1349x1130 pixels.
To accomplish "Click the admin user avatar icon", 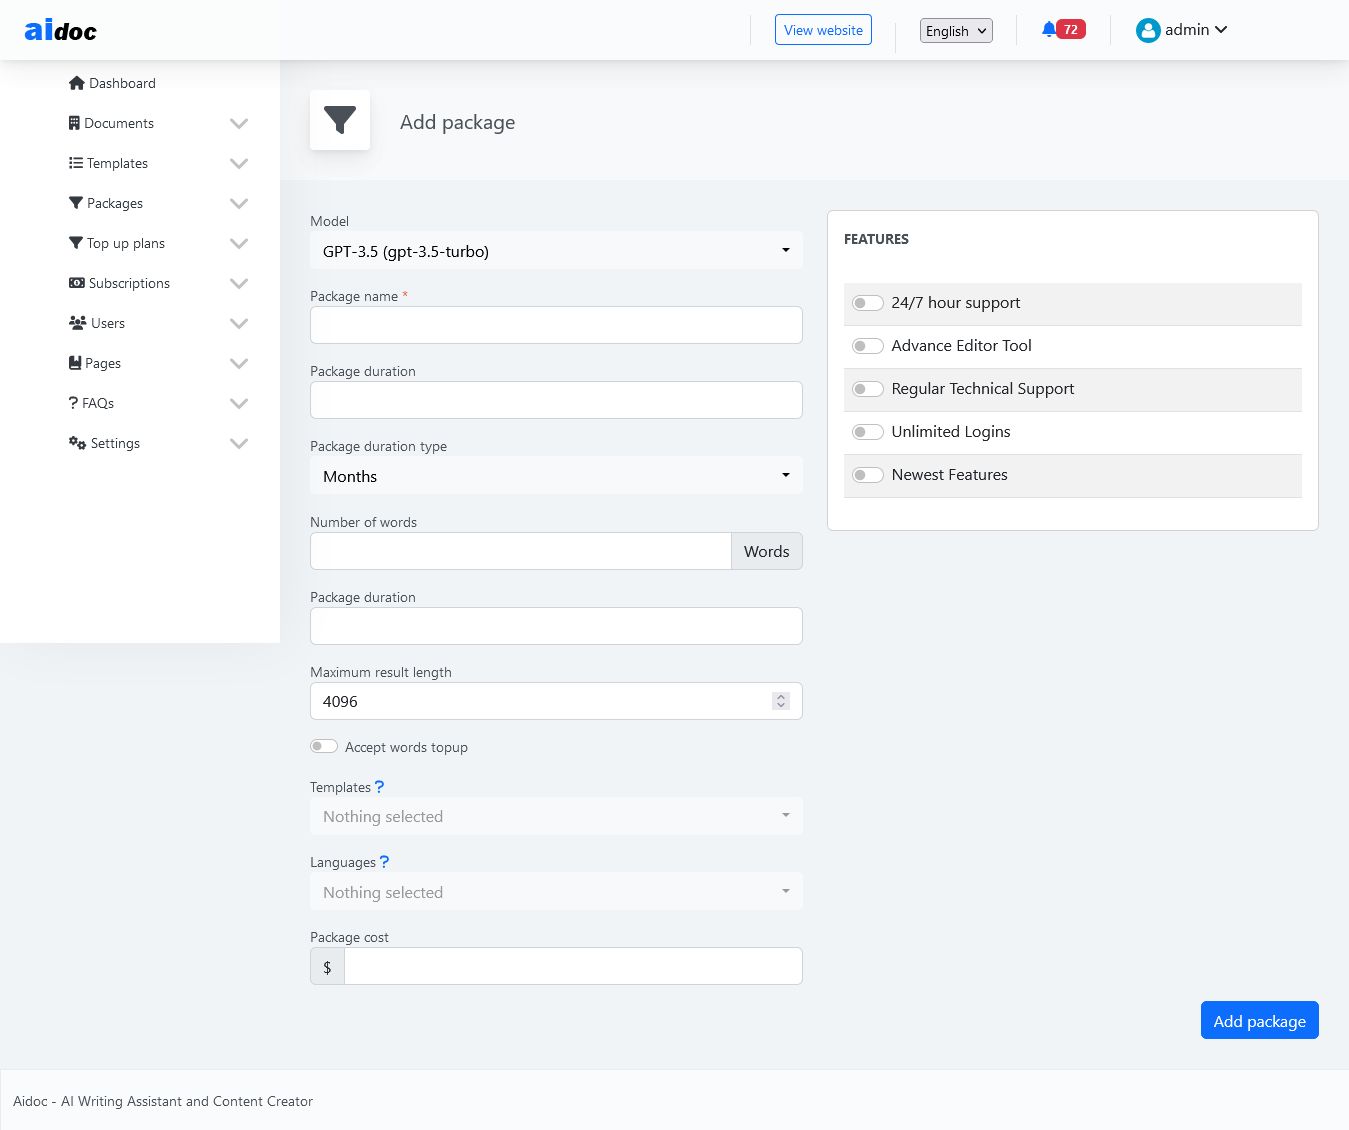I will 1147,31.
